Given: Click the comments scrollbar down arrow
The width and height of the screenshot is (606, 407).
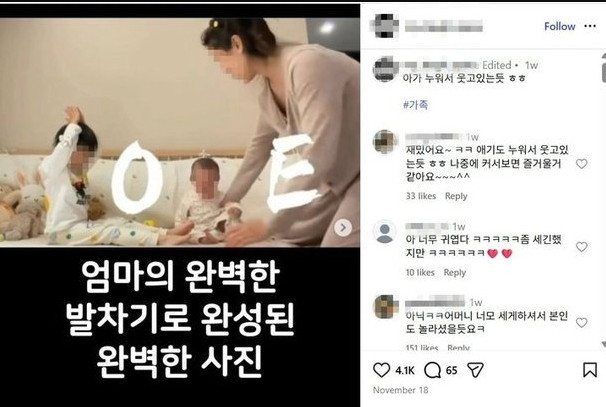Looking at the screenshot, I should coord(604,344).
